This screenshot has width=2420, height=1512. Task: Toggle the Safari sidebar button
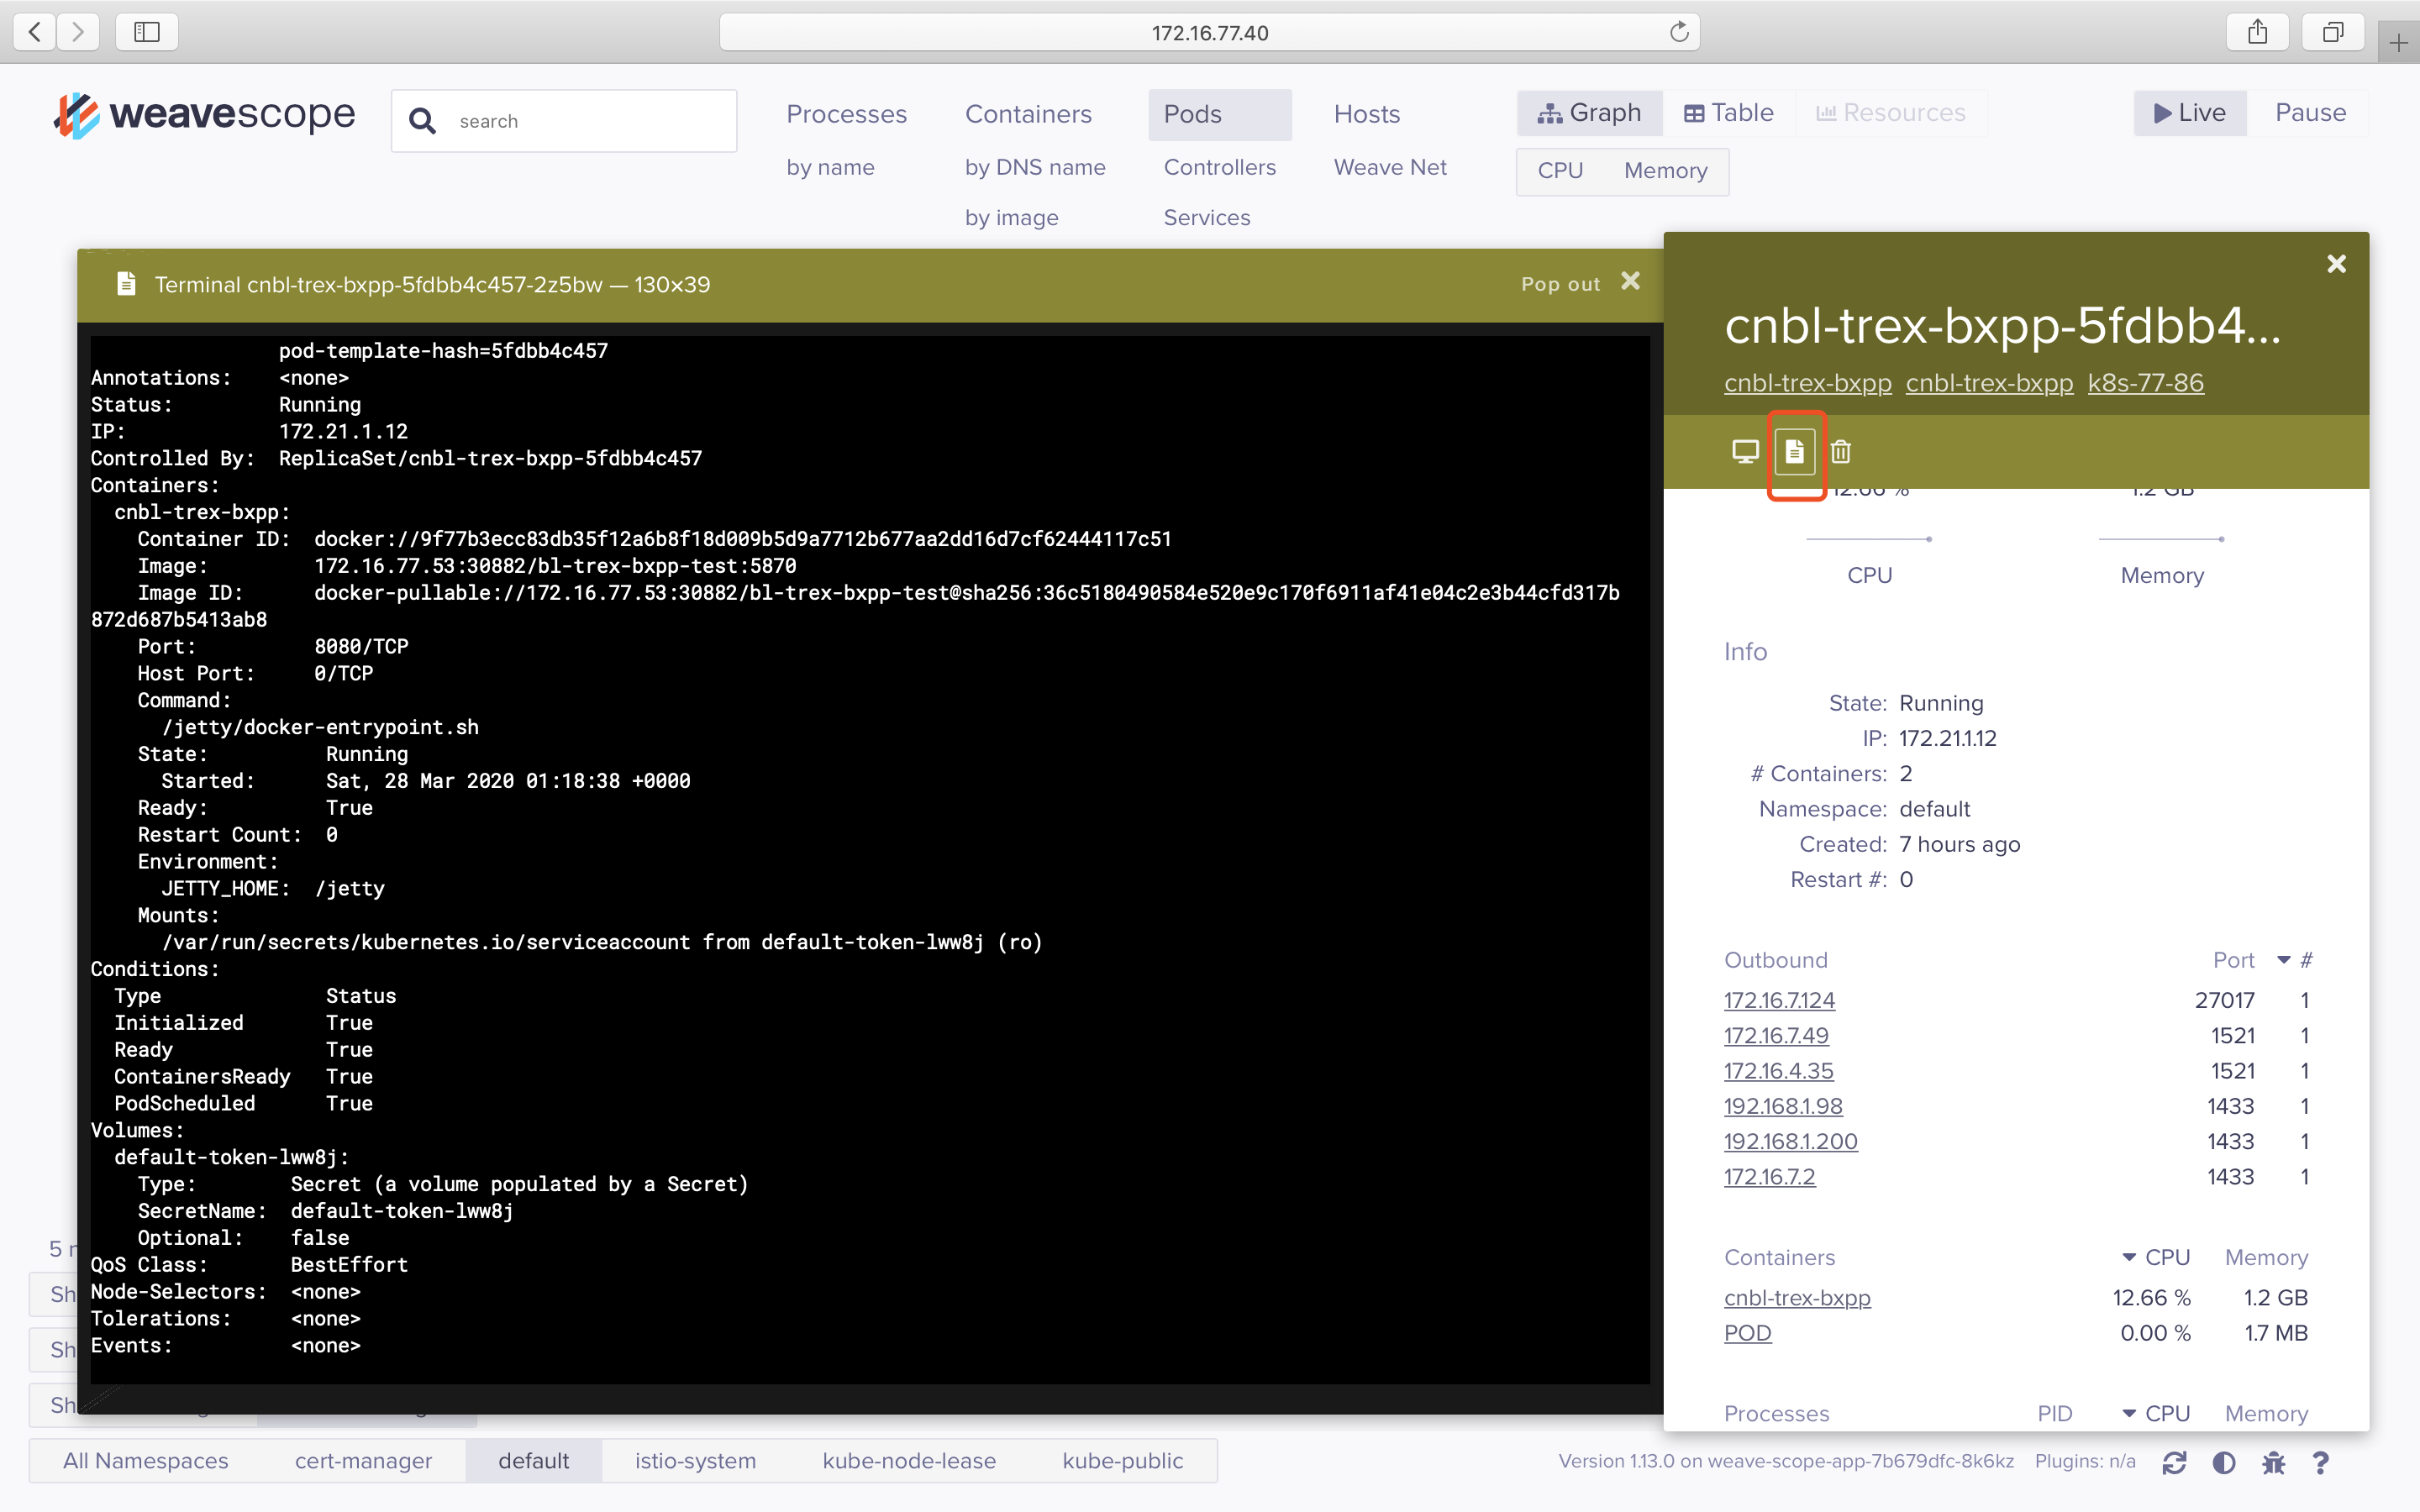(x=147, y=32)
